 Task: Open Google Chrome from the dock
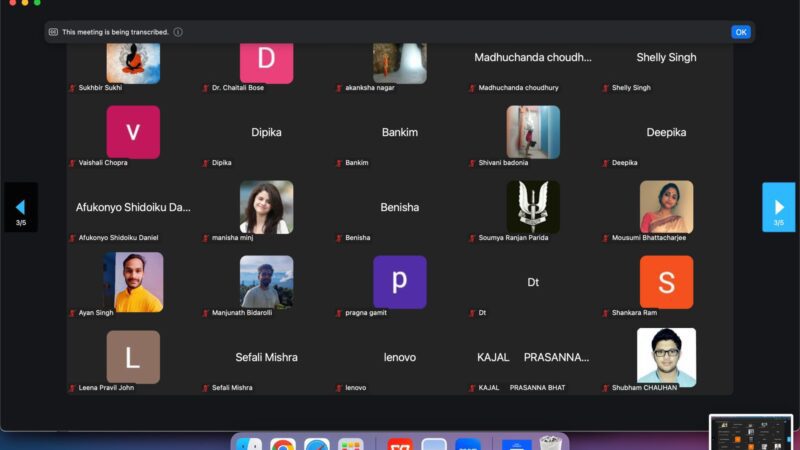click(x=283, y=444)
